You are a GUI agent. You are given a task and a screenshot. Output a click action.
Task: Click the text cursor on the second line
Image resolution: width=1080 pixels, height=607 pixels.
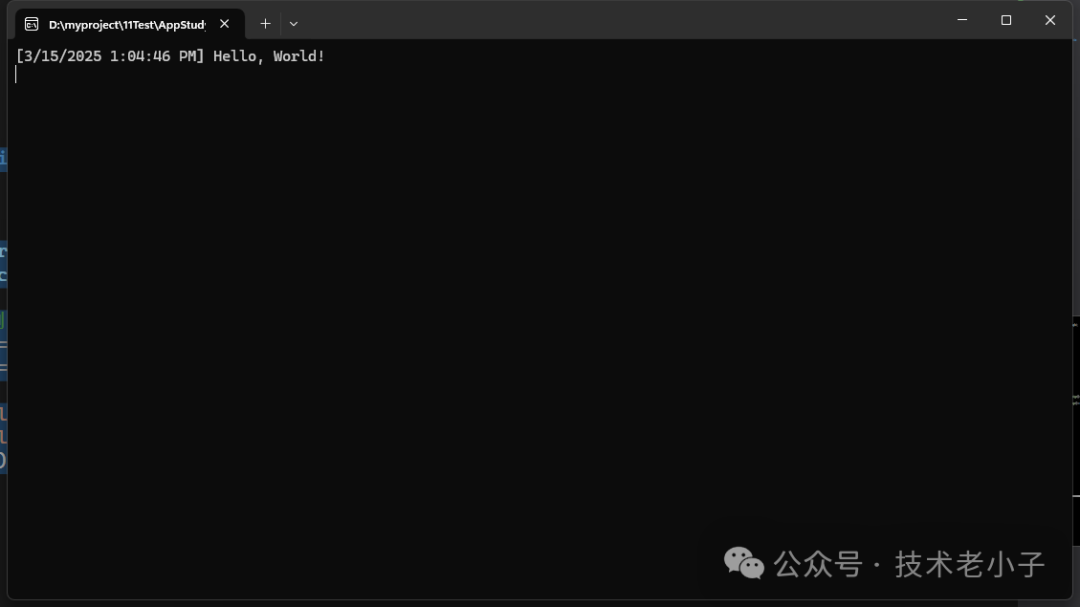(x=16, y=74)
